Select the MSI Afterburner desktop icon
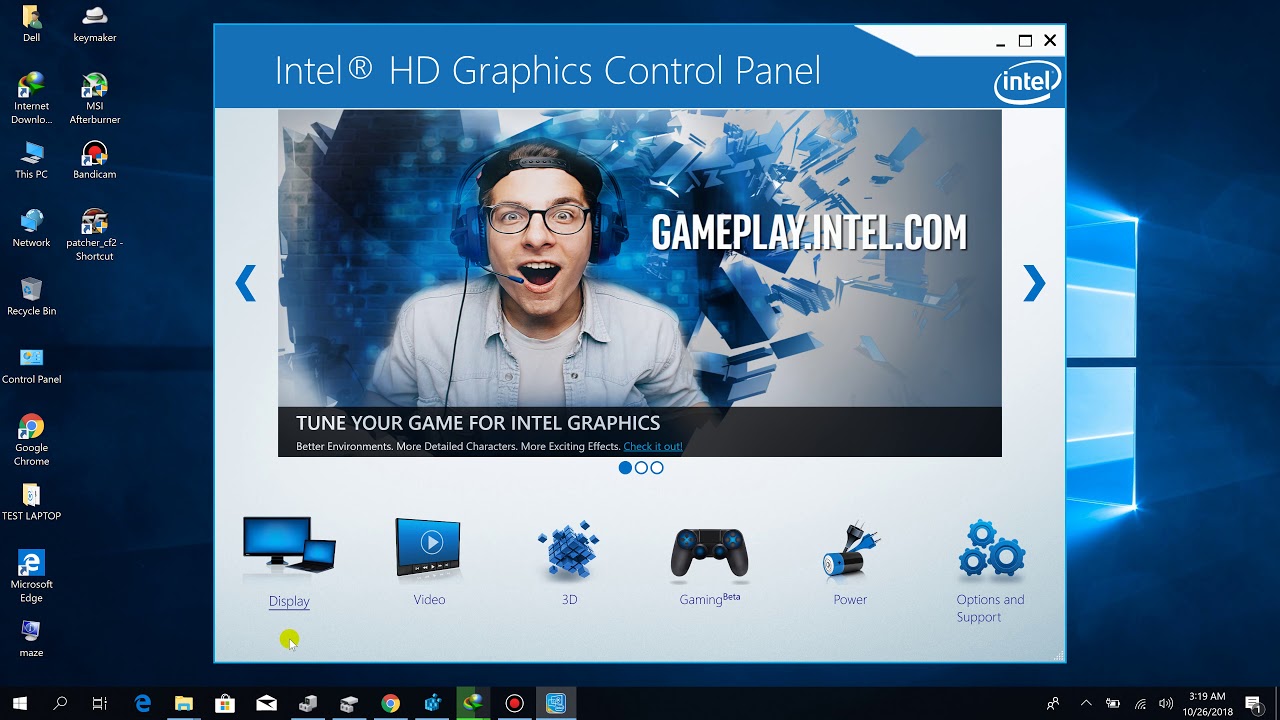Screen dimensions: 1280x720 [95, 98]
